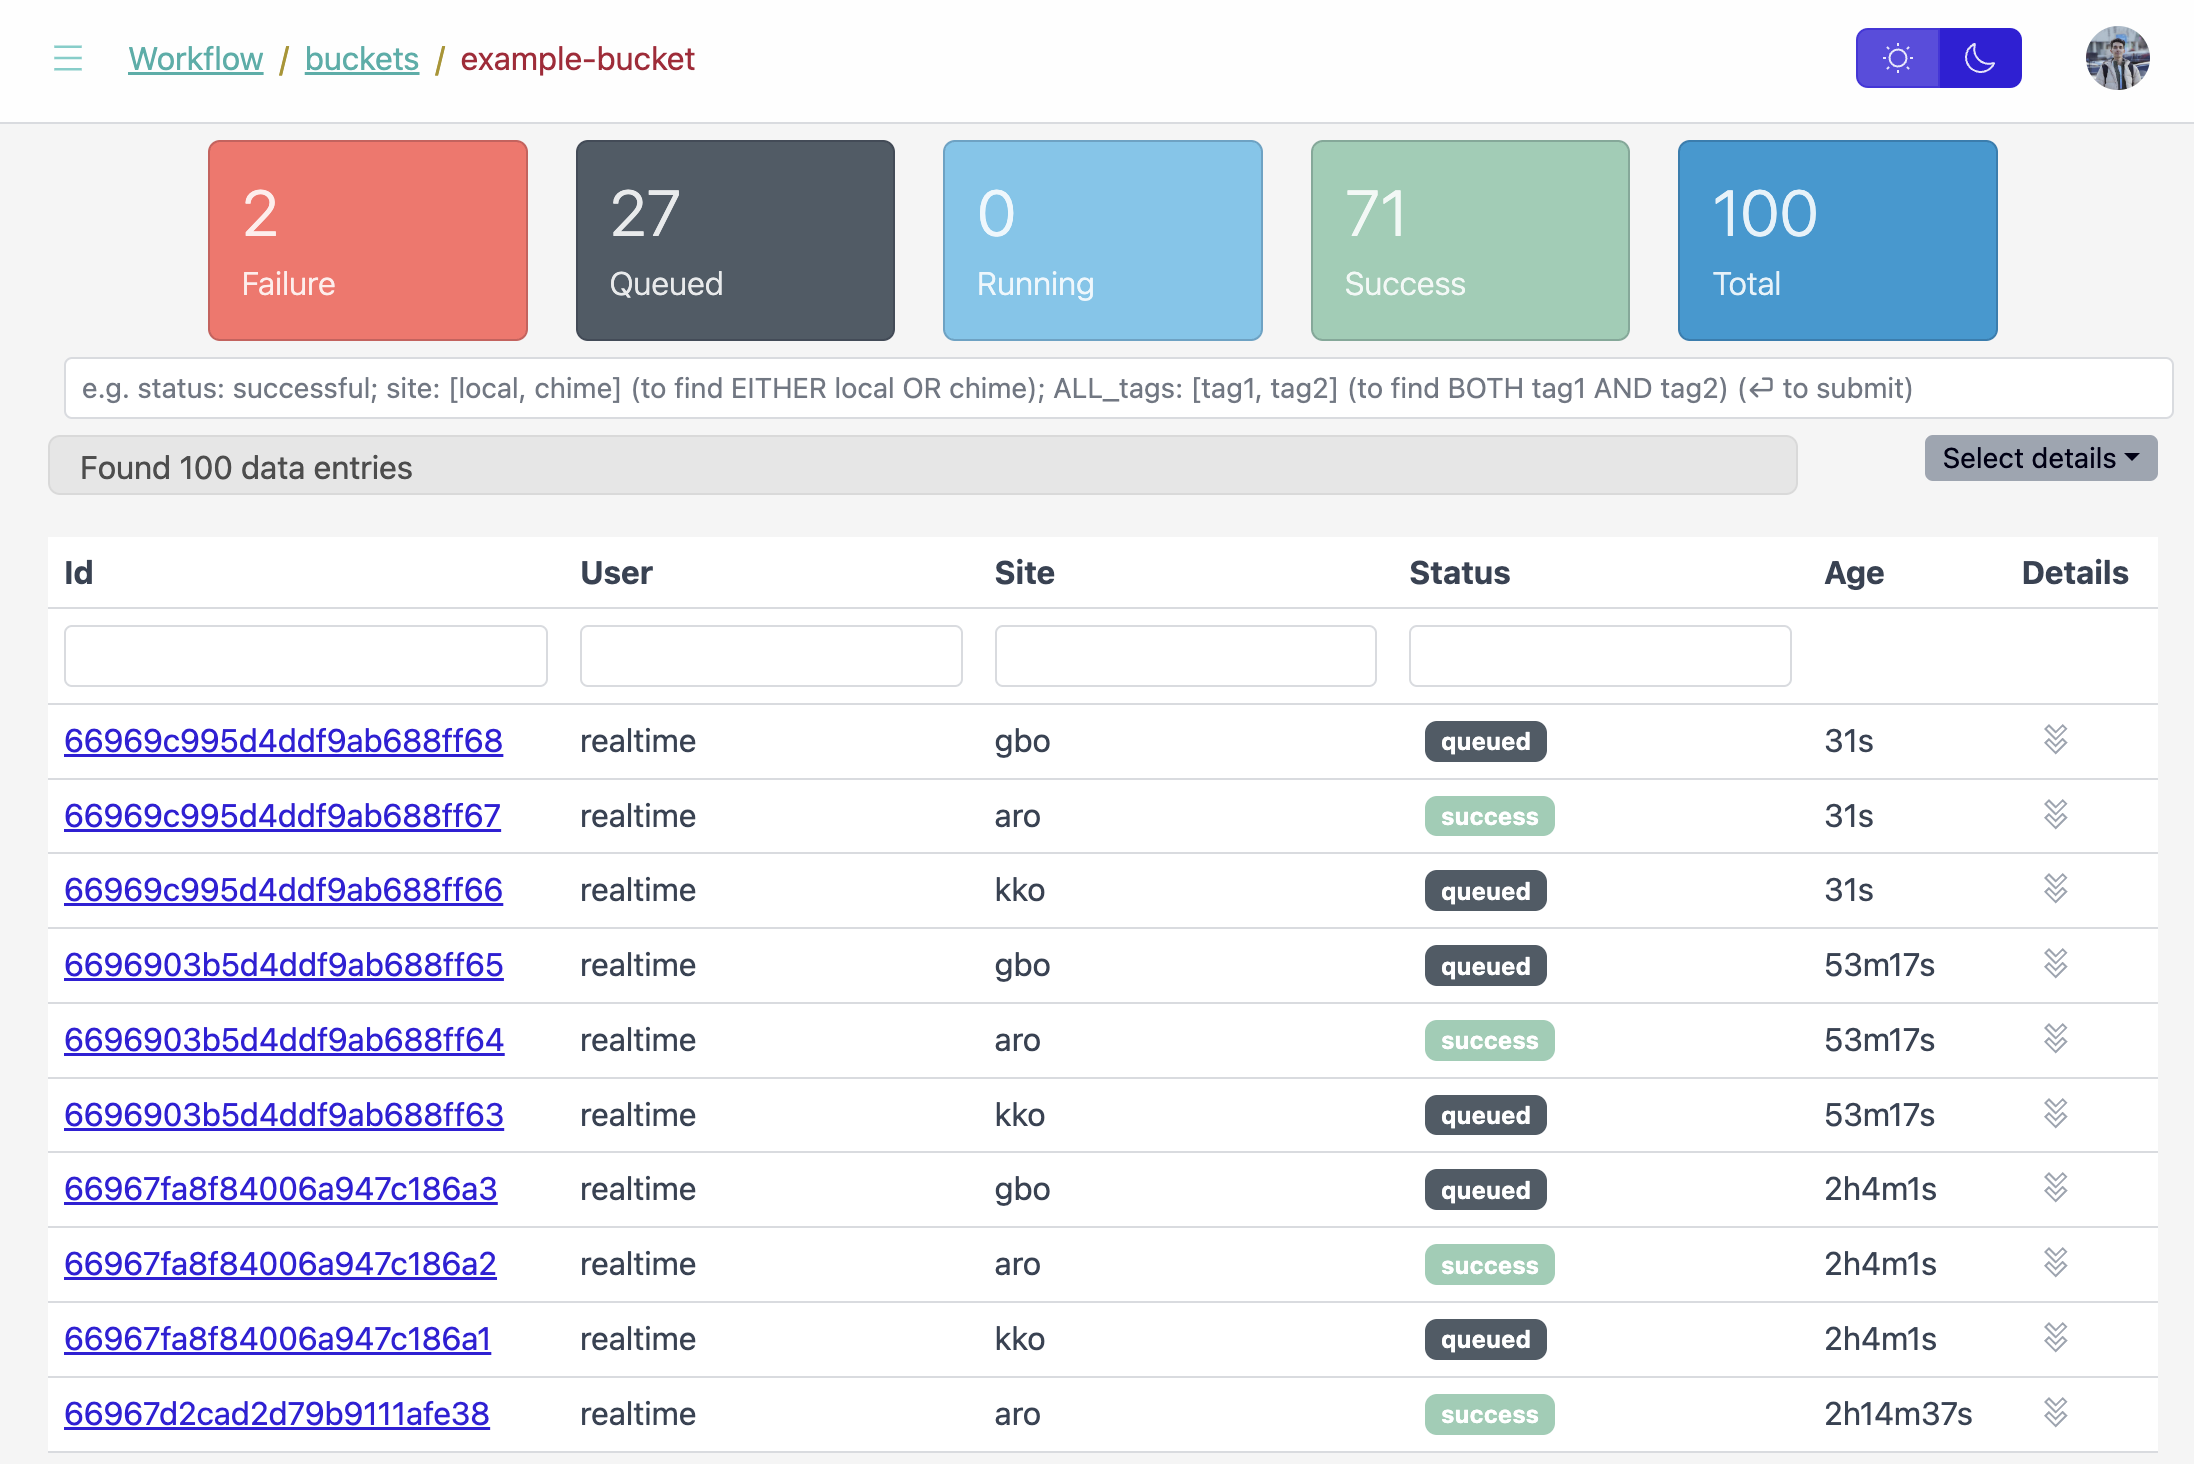Screen dimensions: 2194x1464
Task: Click queued badge in row ending ff66
Action: click(x=1485, y=891)
